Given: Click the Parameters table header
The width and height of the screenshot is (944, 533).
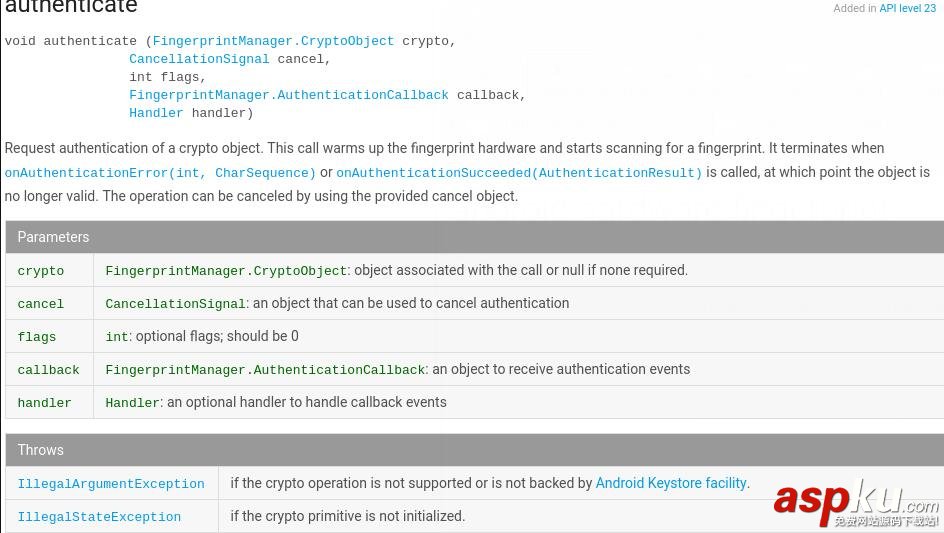Looking at the screenshot, I should [53, 237].
